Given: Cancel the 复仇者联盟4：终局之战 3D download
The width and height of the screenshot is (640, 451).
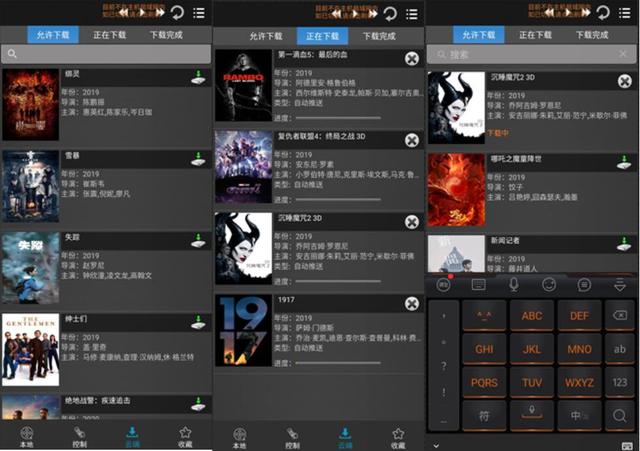Looking at the screenshot, I should [x=412, y=140].
